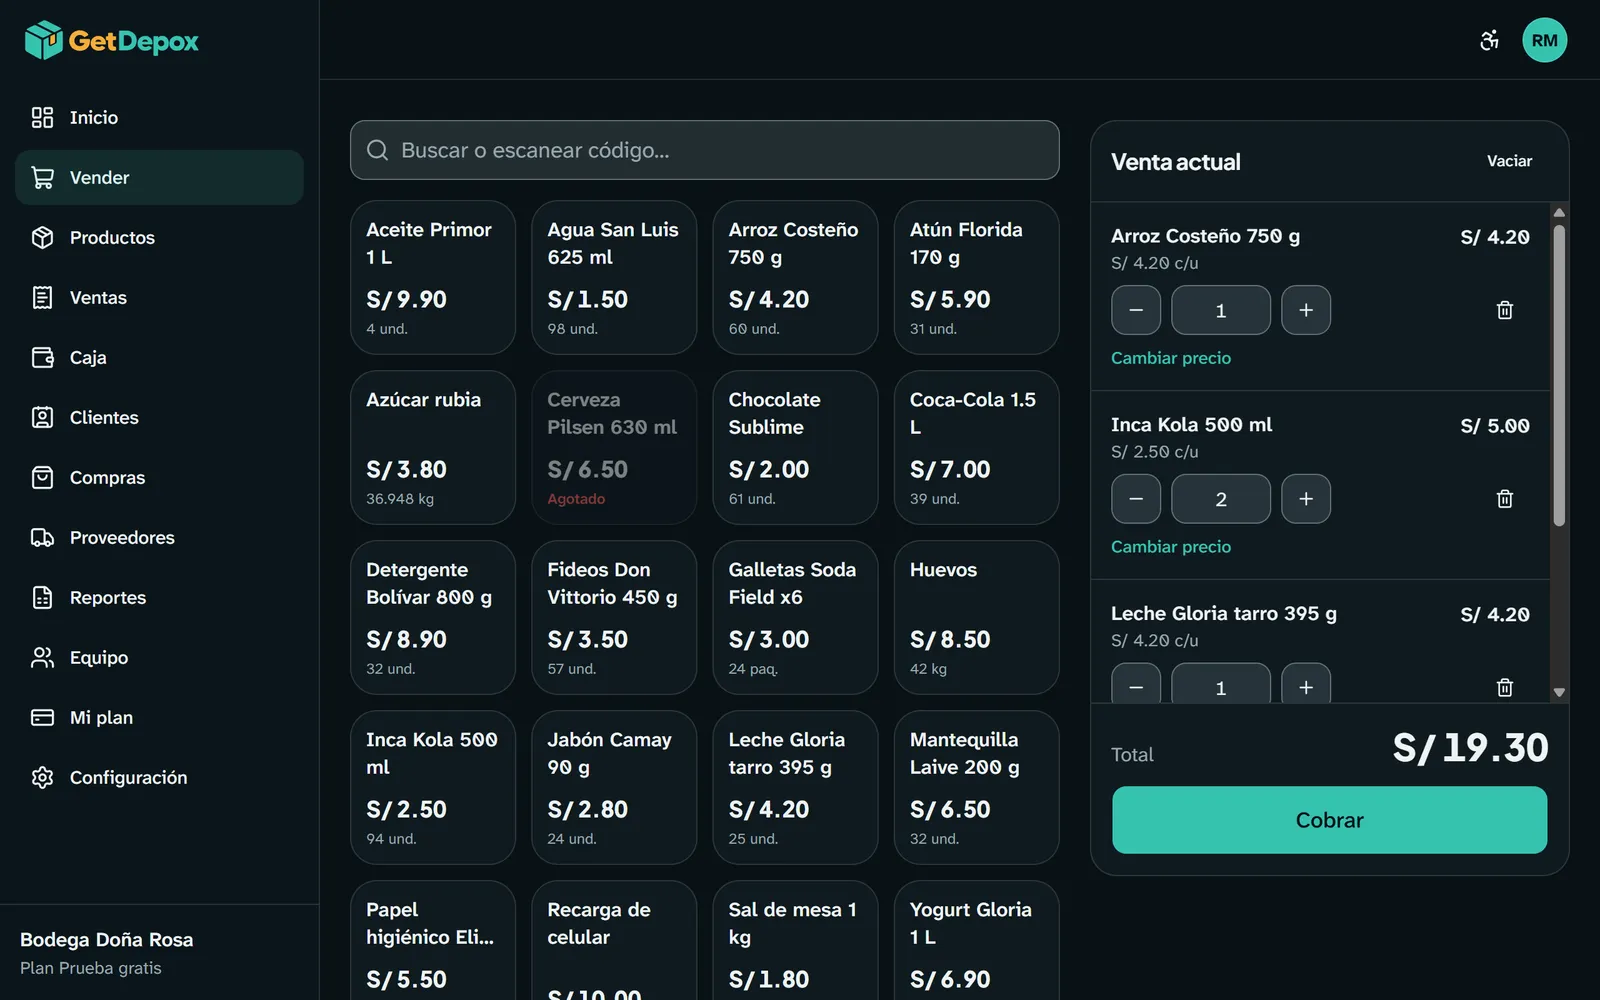Click the cart list scrollbar thumb

[1559, 375]
